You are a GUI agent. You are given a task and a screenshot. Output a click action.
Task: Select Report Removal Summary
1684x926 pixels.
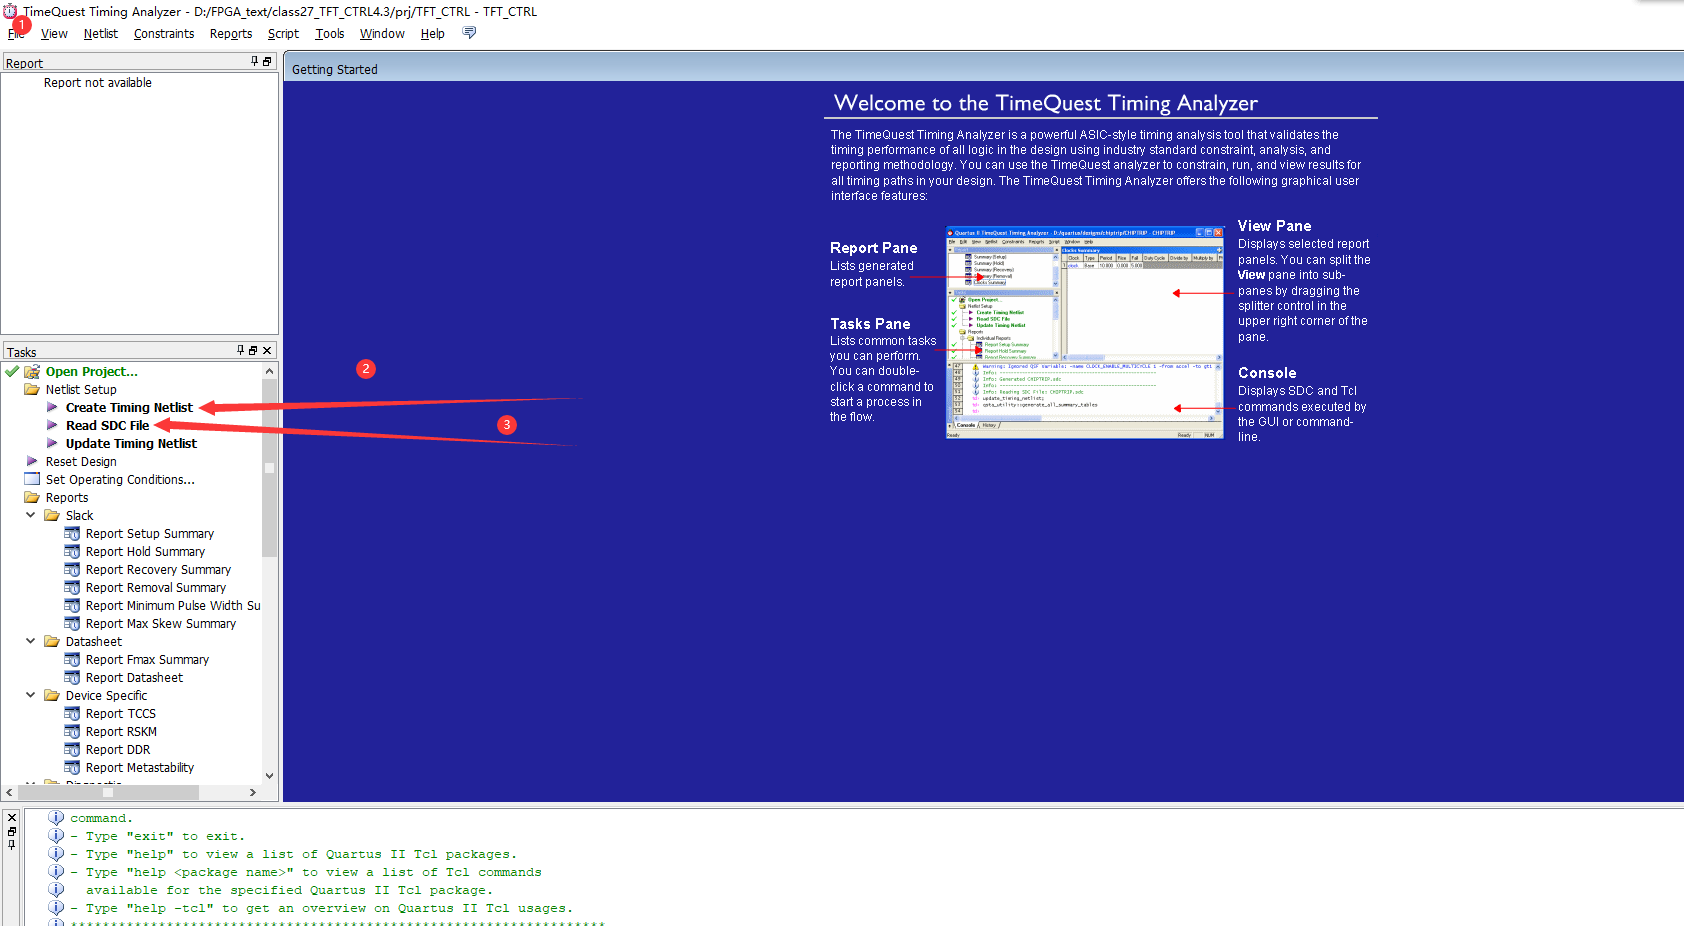click(156, 588)
